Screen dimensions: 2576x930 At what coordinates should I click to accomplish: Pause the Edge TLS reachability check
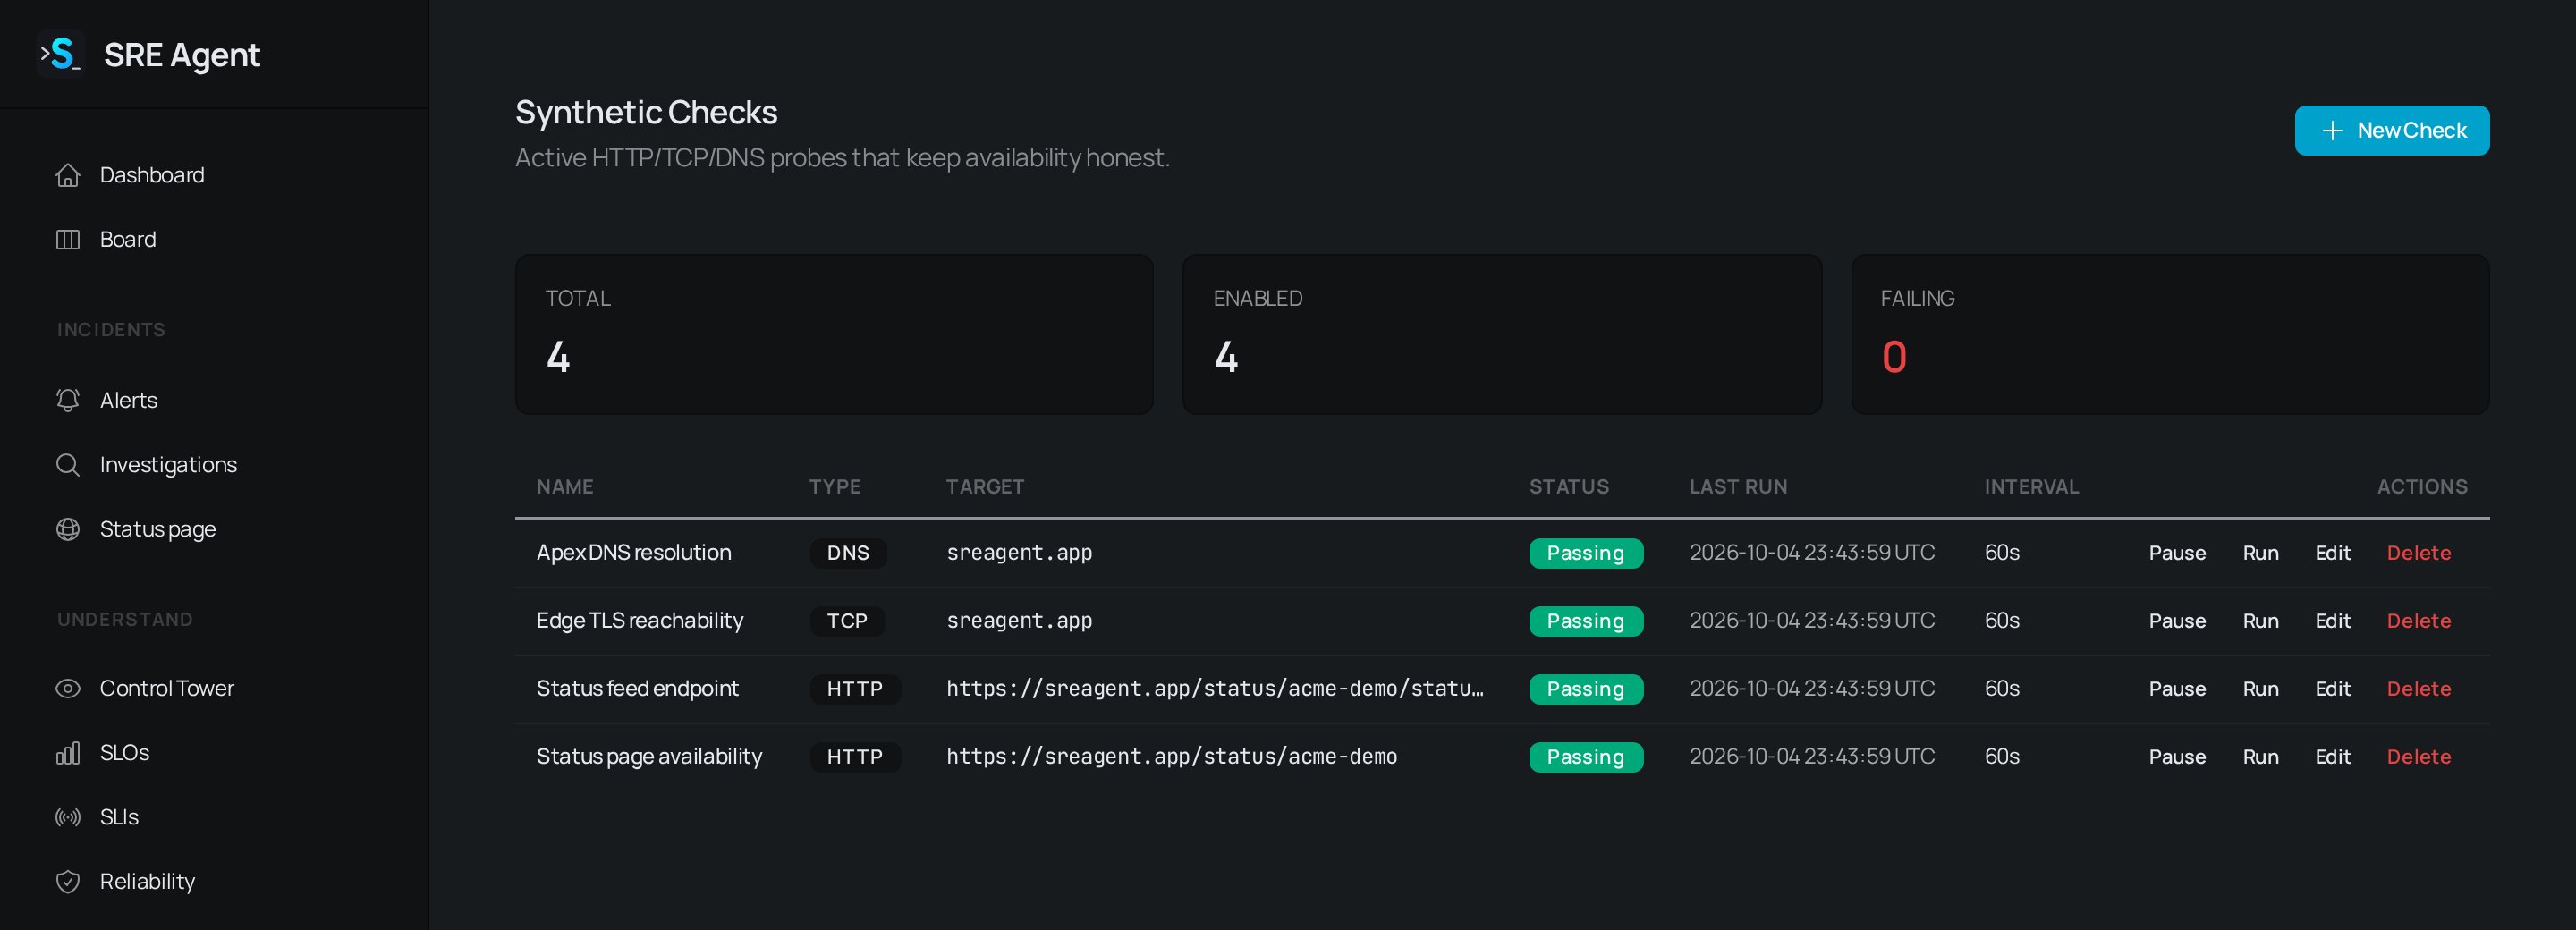click(2176, 621)
